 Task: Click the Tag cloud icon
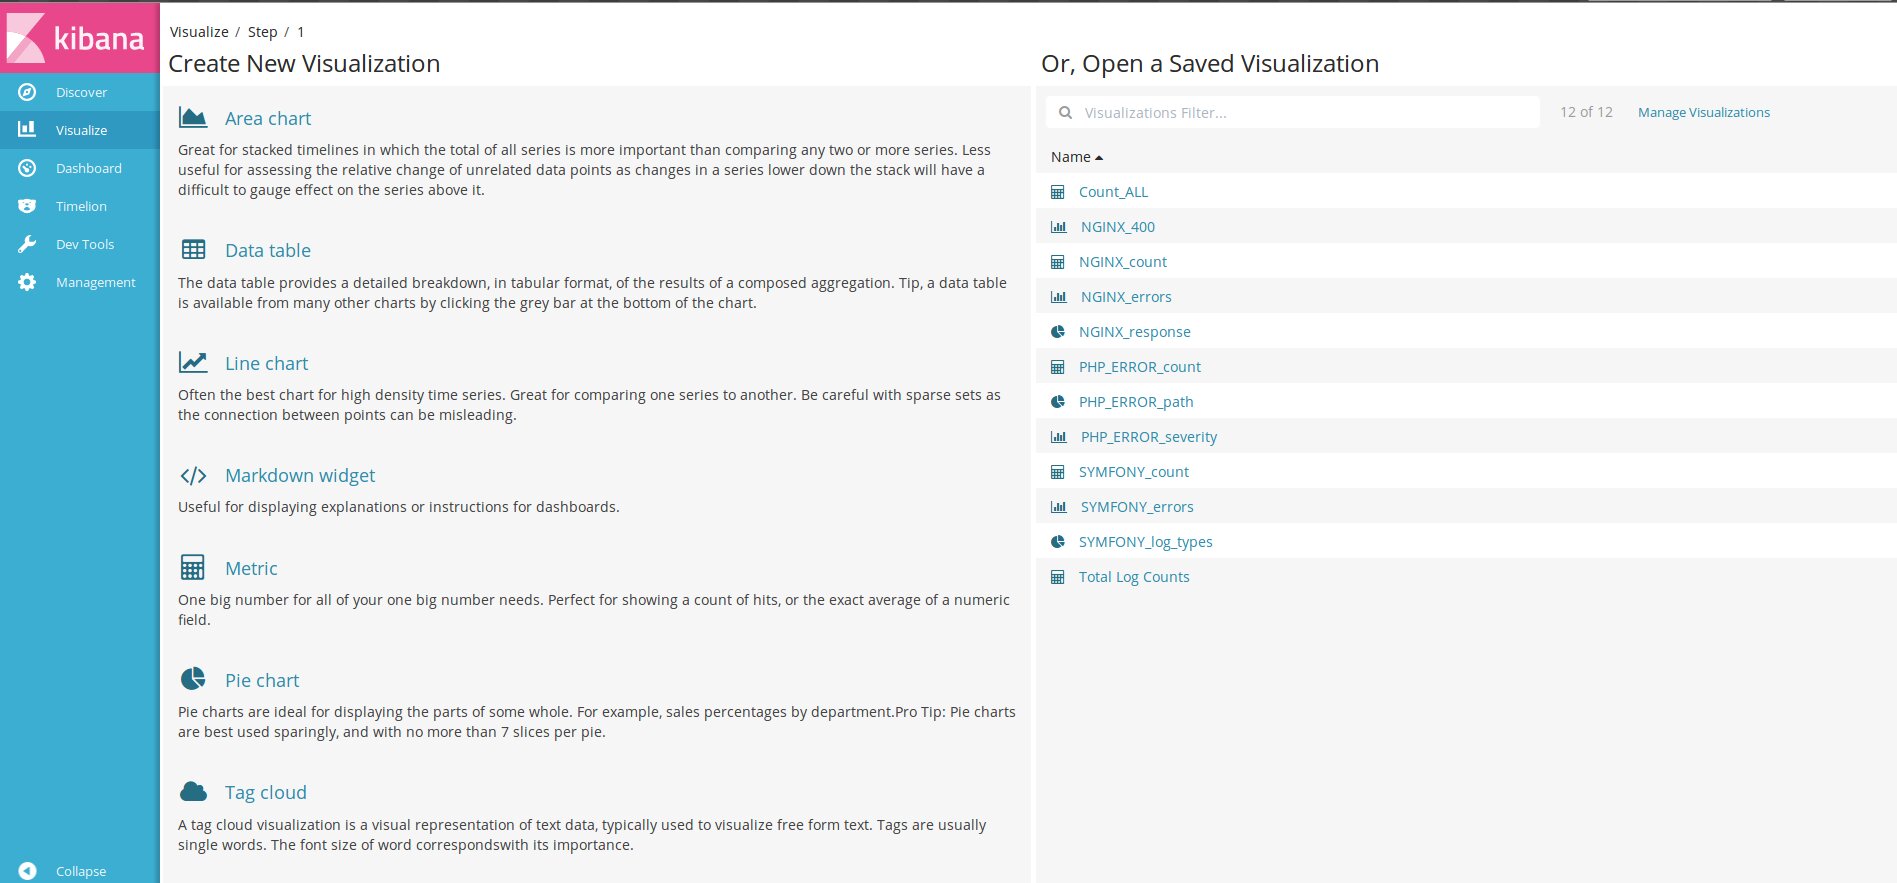(193, 792)
